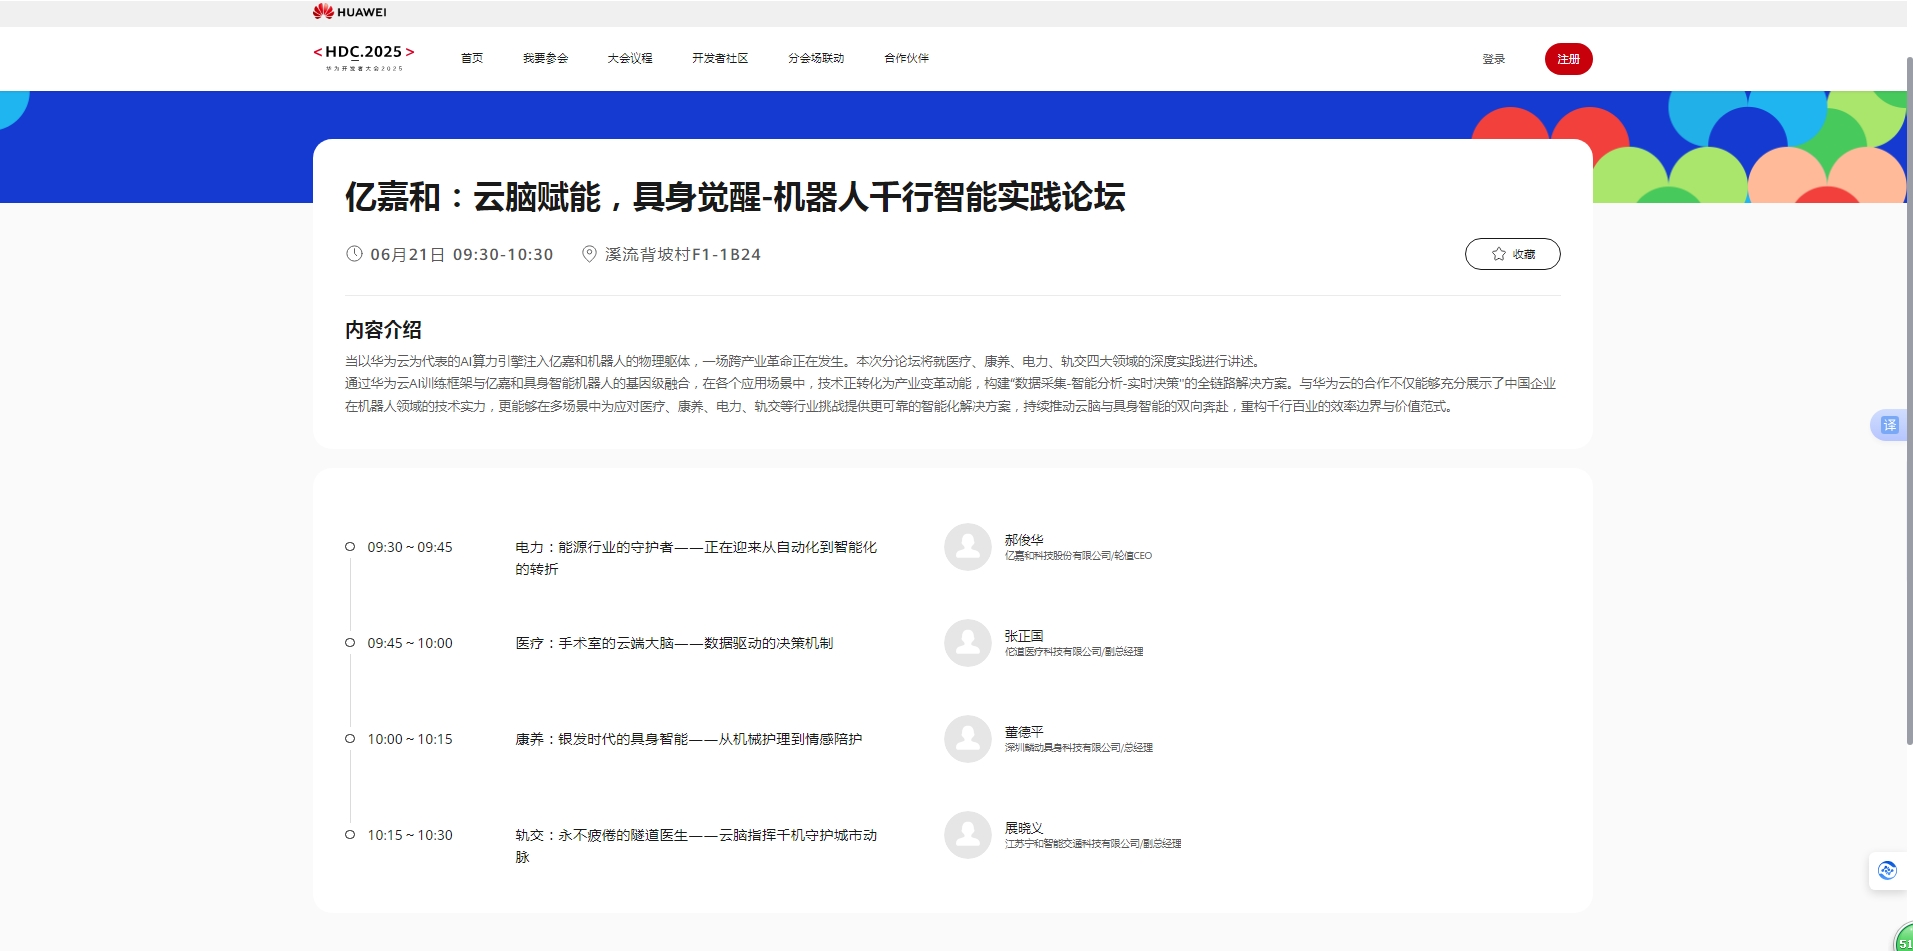Click the 轨交：永不疲倦的隧道医生 session title
This screenshot has width=1913, height=951.
[x=696, y=846]
